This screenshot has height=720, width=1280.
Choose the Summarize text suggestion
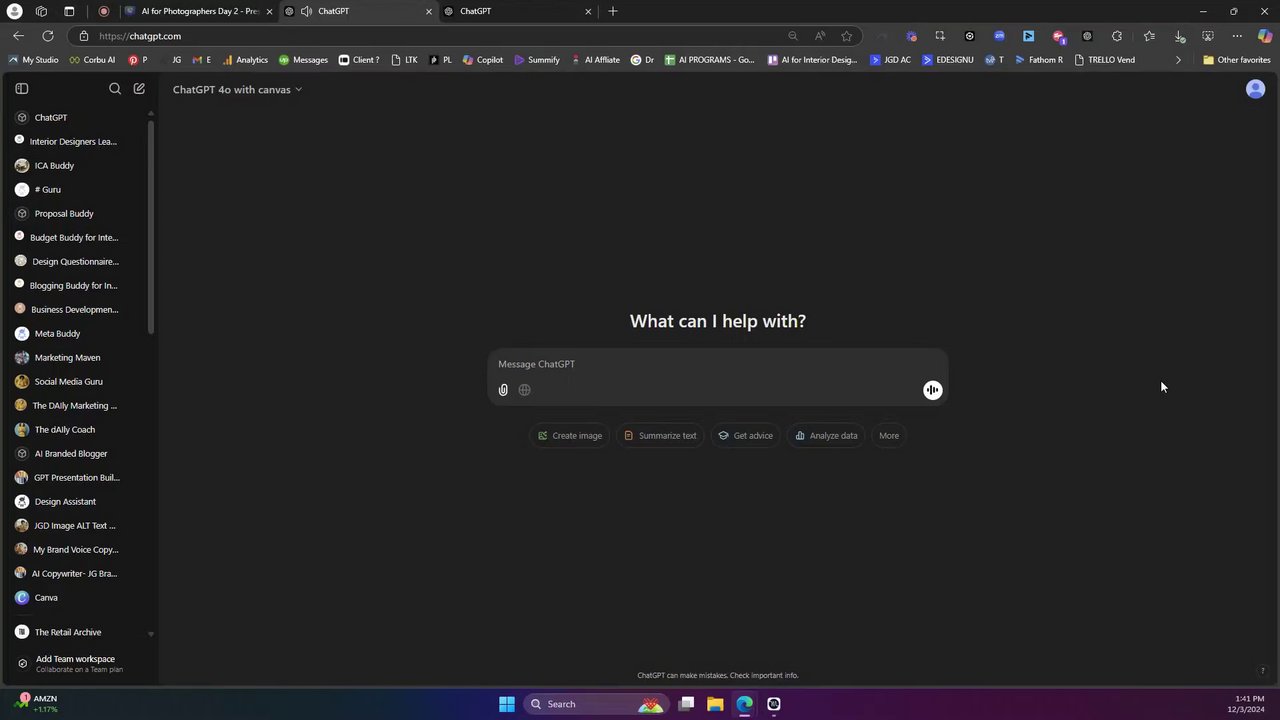pos(660,436)
